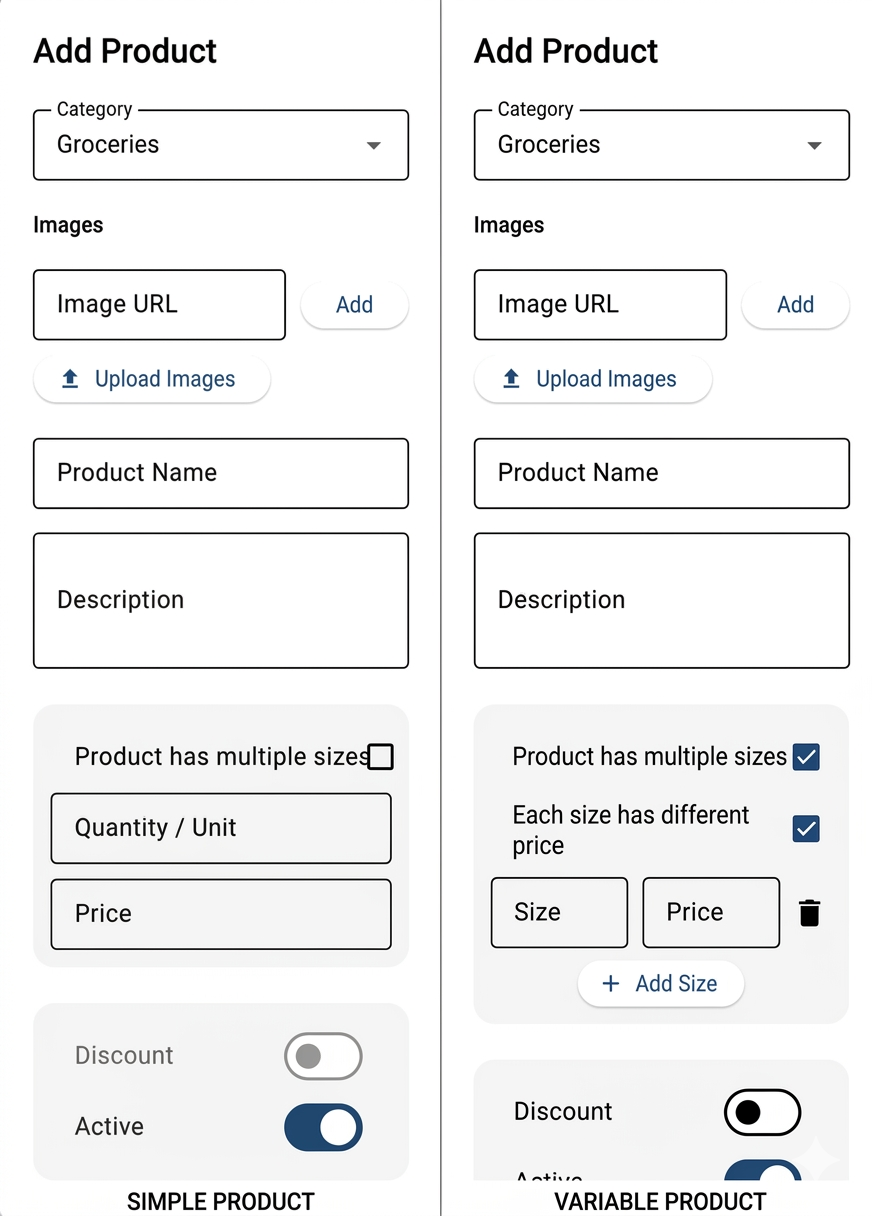Click Add next to Image URL field
This screenshot has width=872, height=1216.
[354, 304]
